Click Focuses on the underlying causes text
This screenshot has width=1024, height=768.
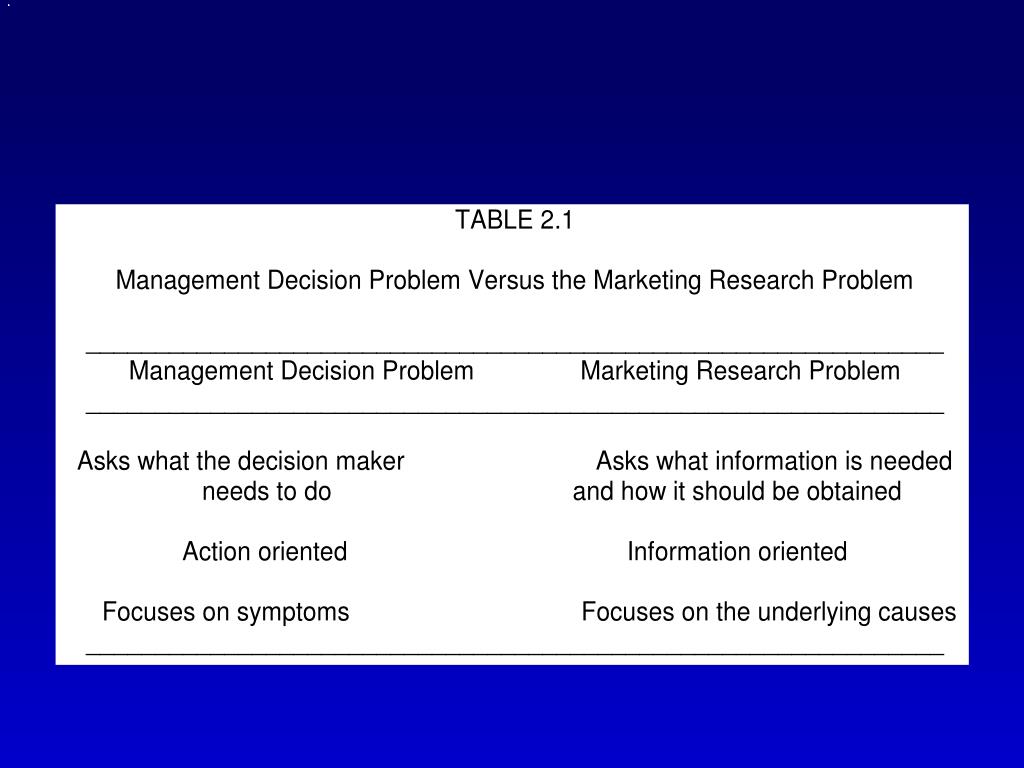point(769,613)
